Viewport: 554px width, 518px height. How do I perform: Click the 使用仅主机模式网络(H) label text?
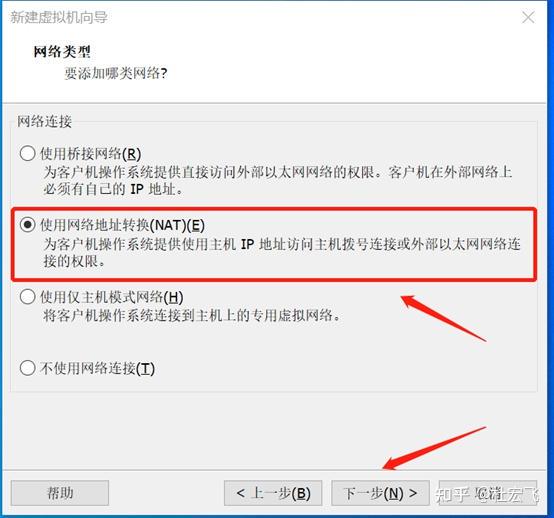111,297
